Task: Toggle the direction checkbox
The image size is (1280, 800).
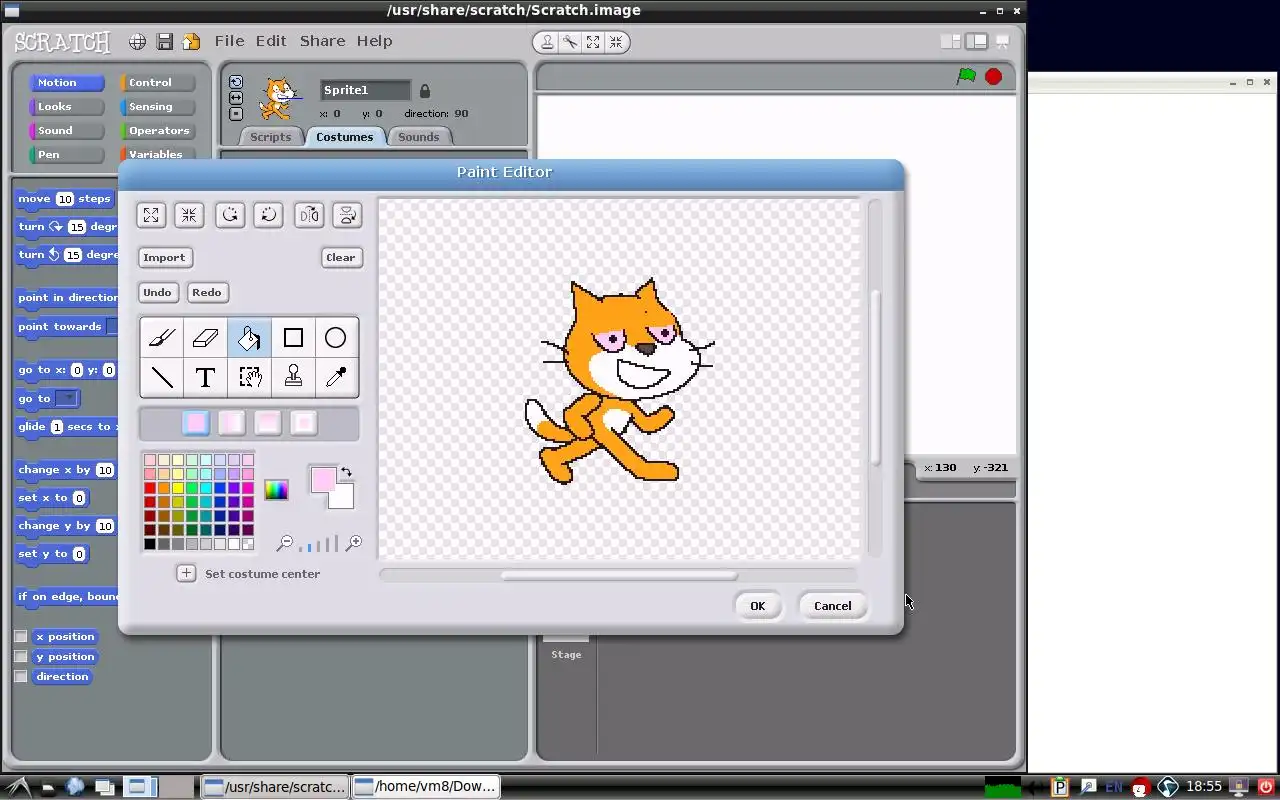Action: [x=21, y=676]
